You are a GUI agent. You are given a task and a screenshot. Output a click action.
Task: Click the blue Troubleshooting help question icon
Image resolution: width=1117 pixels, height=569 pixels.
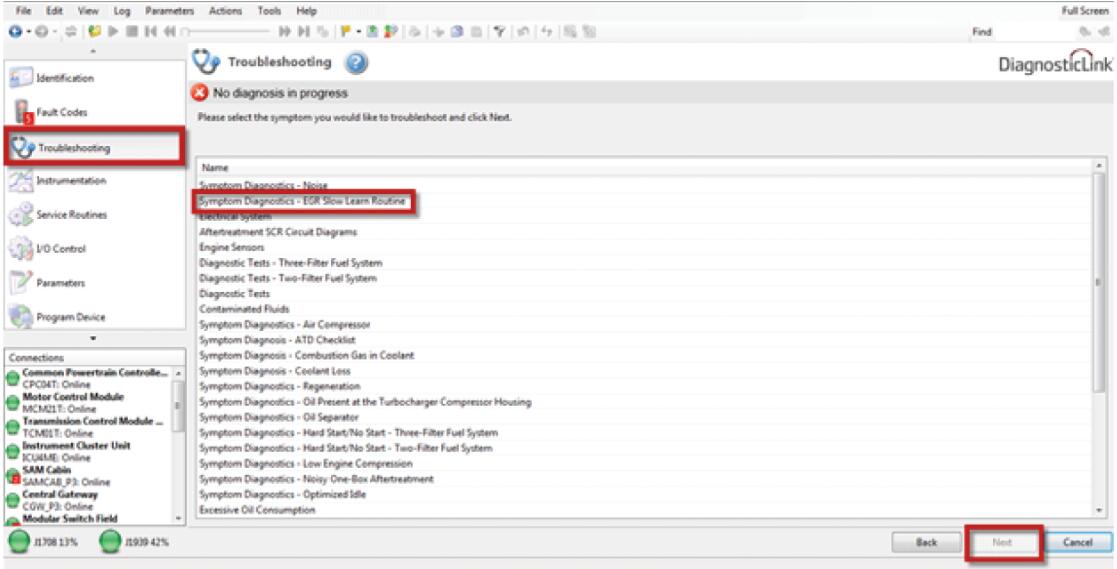coord(356,63)
